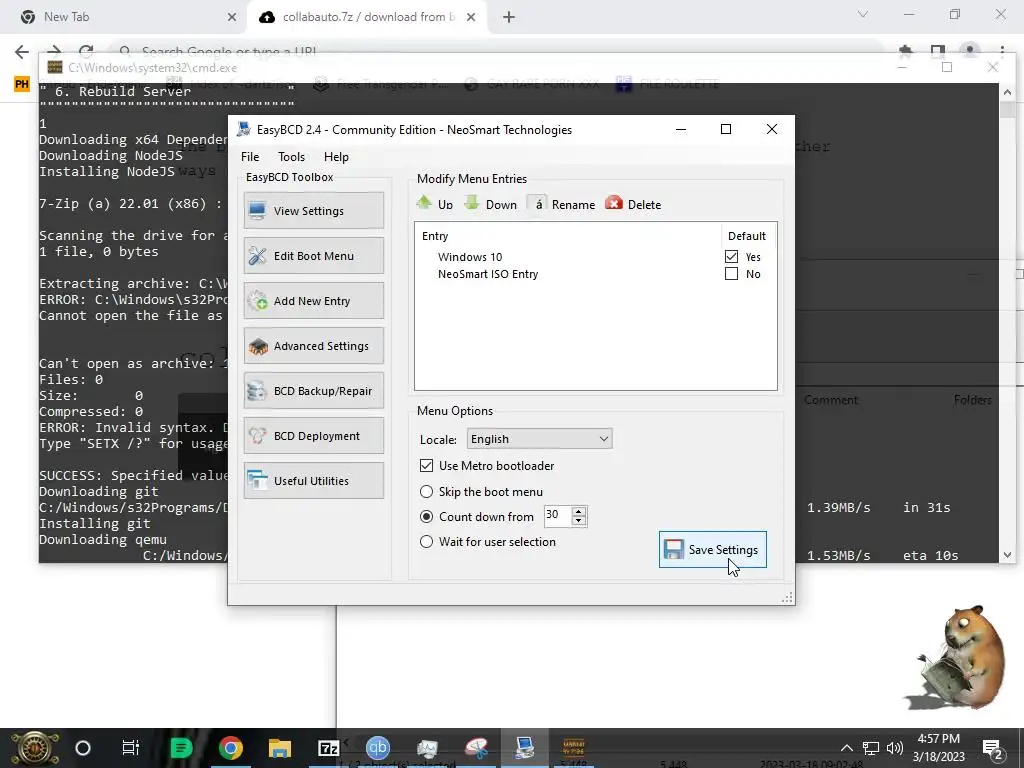Screen dimensions: 1024x768
Task: Open File Explorer from the taskbar
Action: point(280,748)
